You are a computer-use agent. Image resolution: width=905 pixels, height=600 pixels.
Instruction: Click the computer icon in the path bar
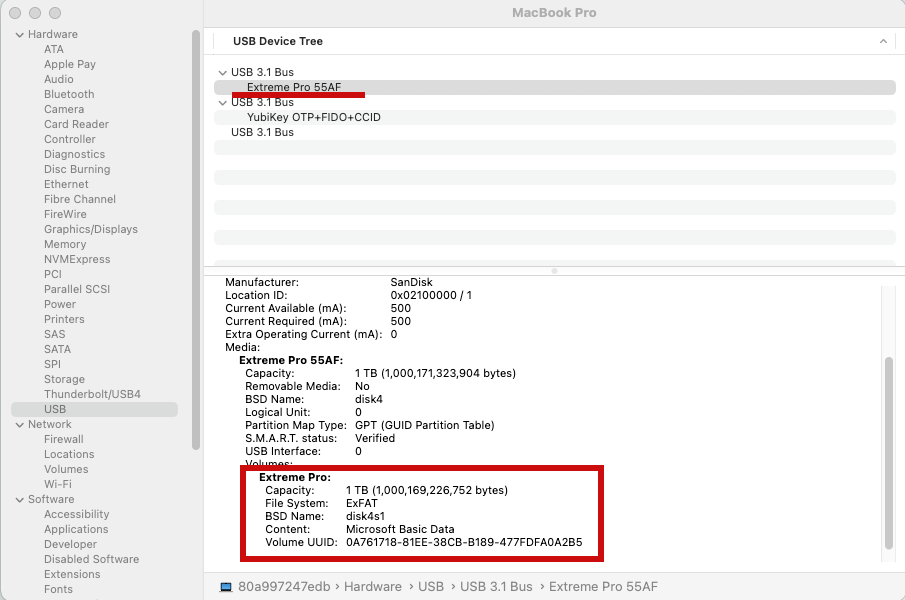[x=226, y=587]
